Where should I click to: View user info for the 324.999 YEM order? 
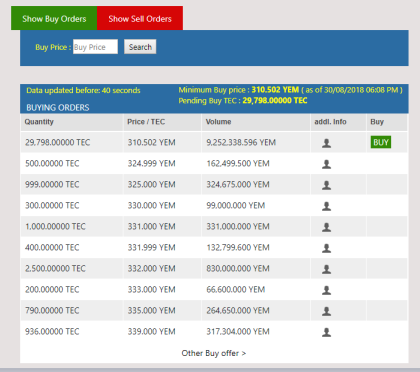[326, 164]
